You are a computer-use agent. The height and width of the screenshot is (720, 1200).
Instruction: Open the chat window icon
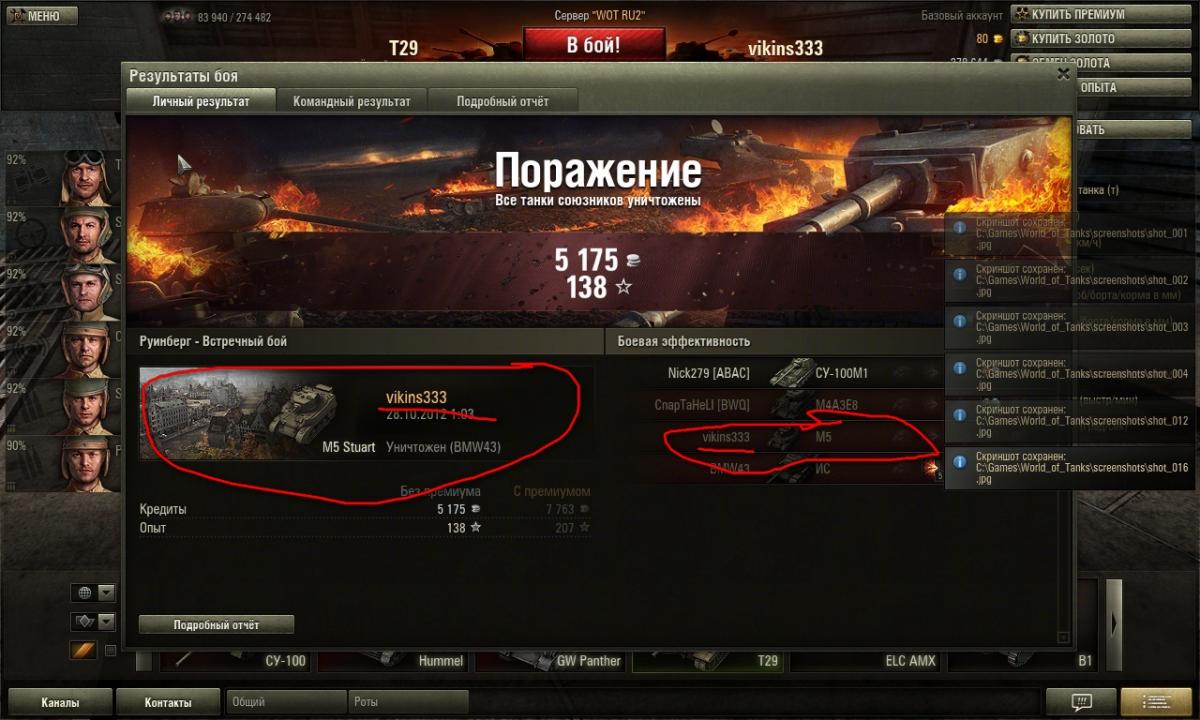(x=1080, y=702)
